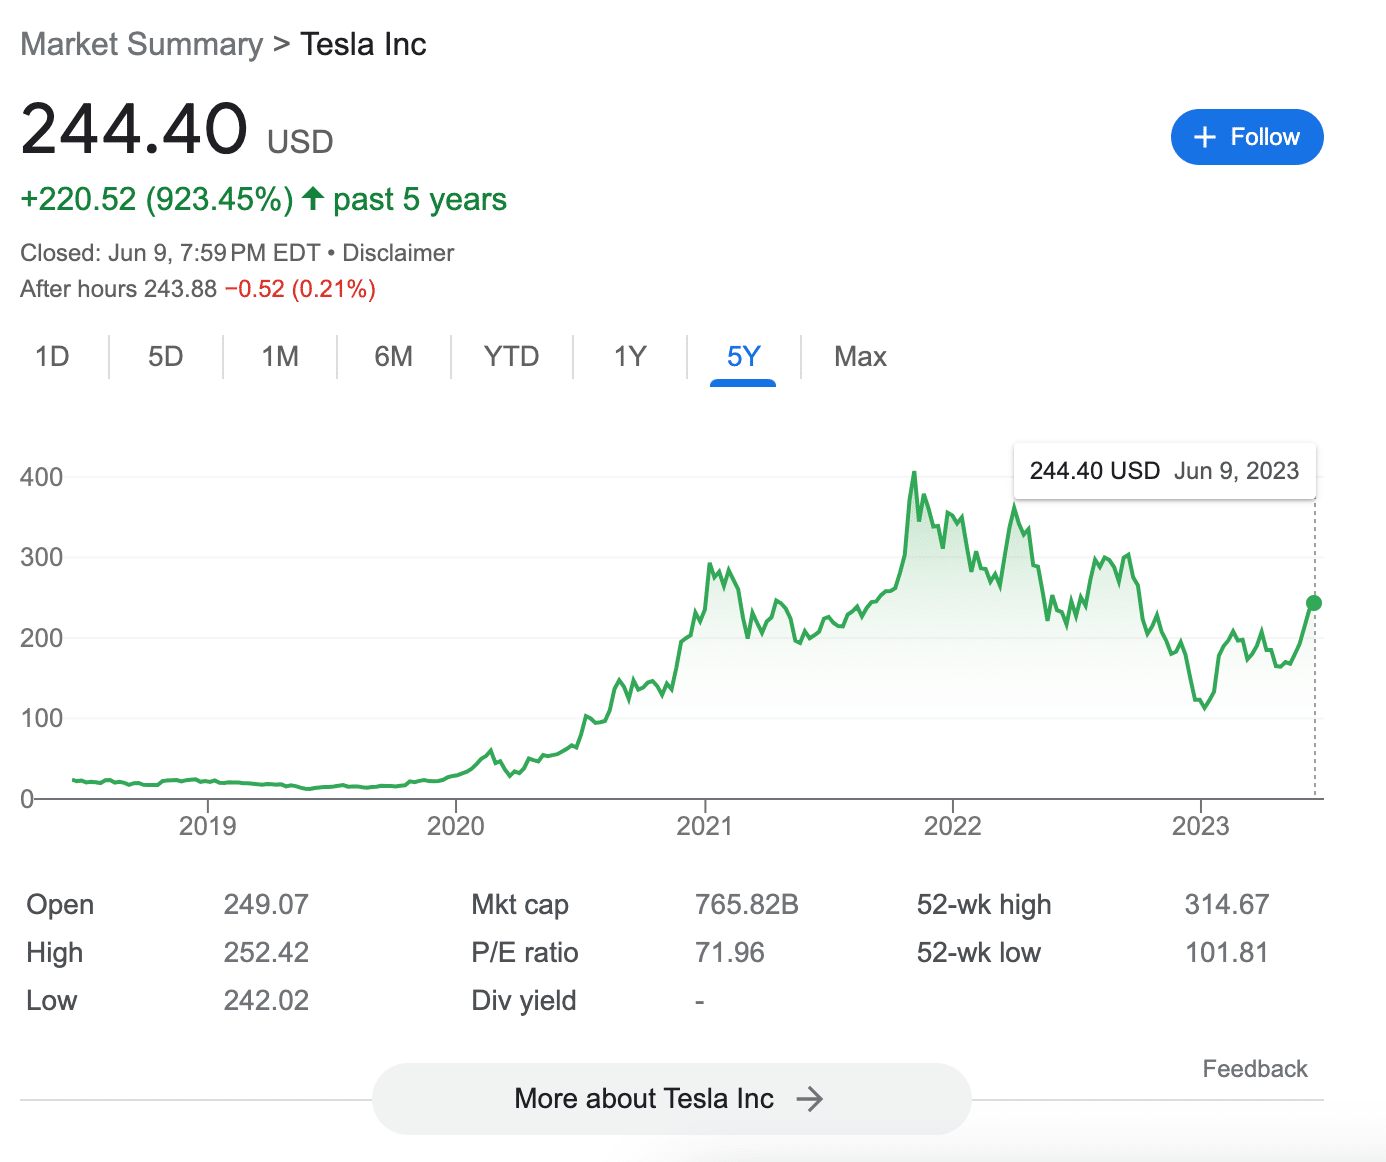Click the 2021 x-axis label
The height and width of the screenshot is (1162, 1386).
705,826
